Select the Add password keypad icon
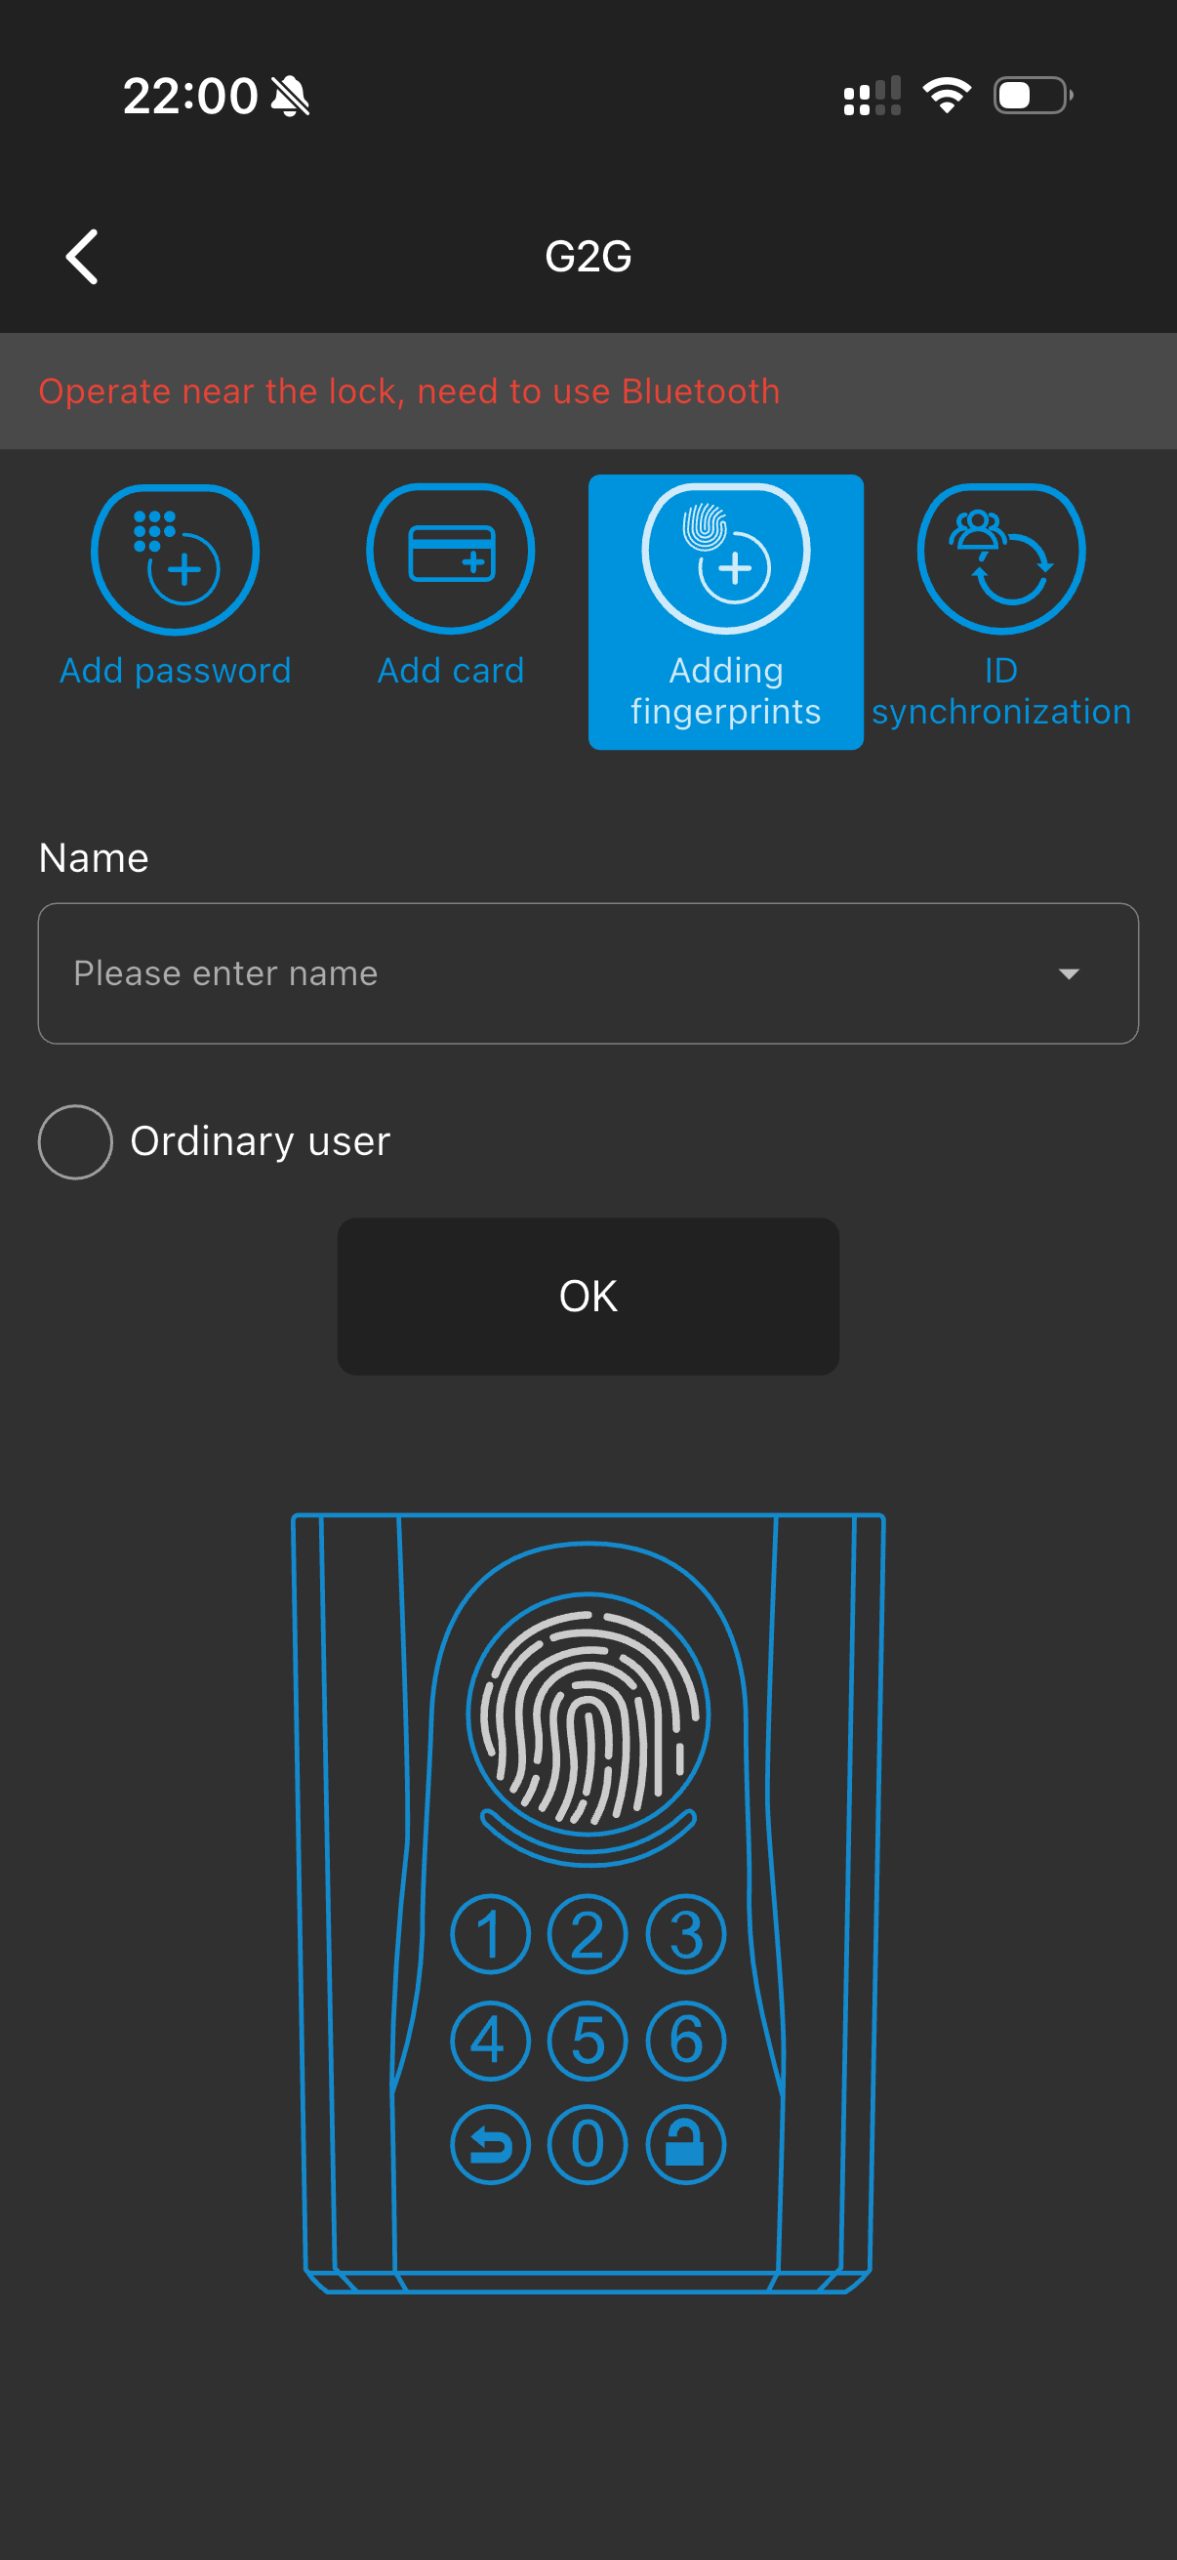The image size is (1177, 2560). [175, 559]
